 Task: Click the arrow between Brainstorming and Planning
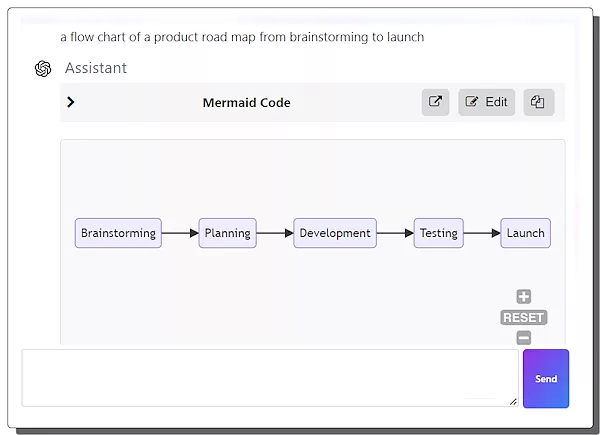[180, 233]
